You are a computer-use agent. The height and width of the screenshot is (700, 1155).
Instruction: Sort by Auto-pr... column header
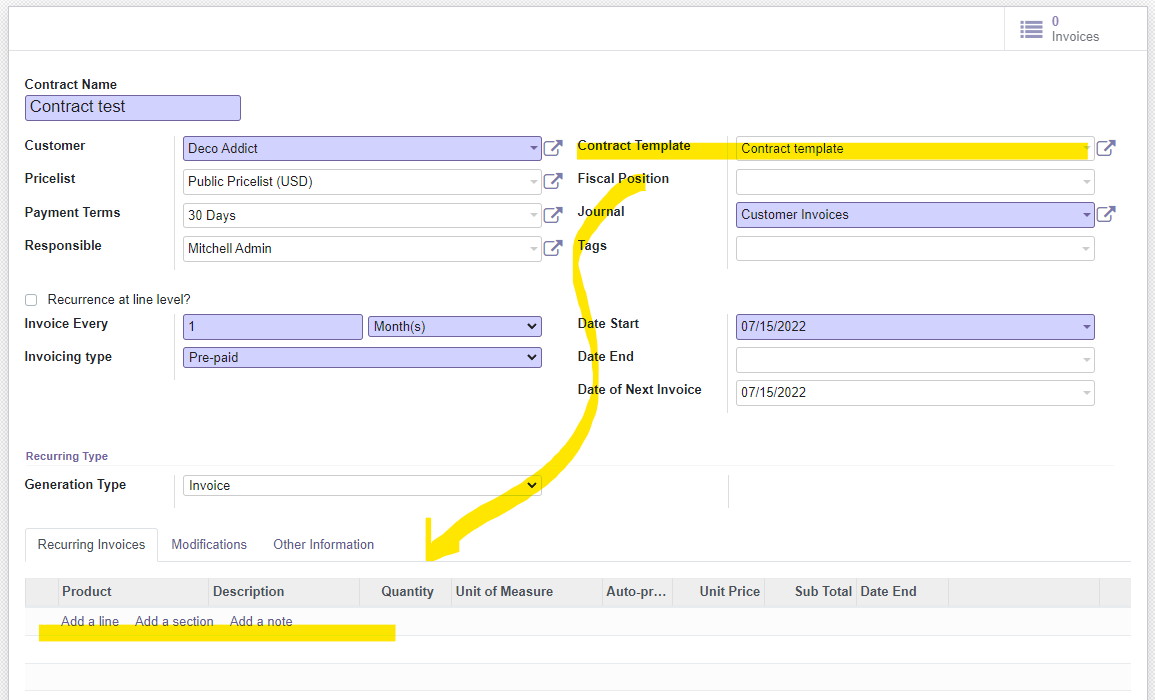click(637, 592)
